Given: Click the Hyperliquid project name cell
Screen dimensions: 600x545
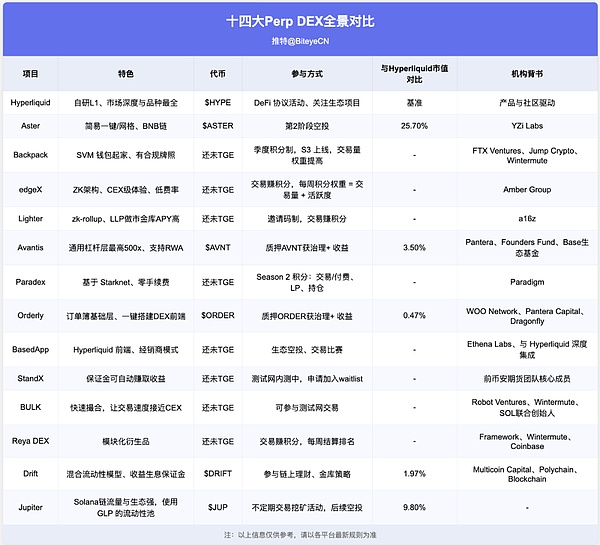Looking at the screenshot, I should pos(30,102).
